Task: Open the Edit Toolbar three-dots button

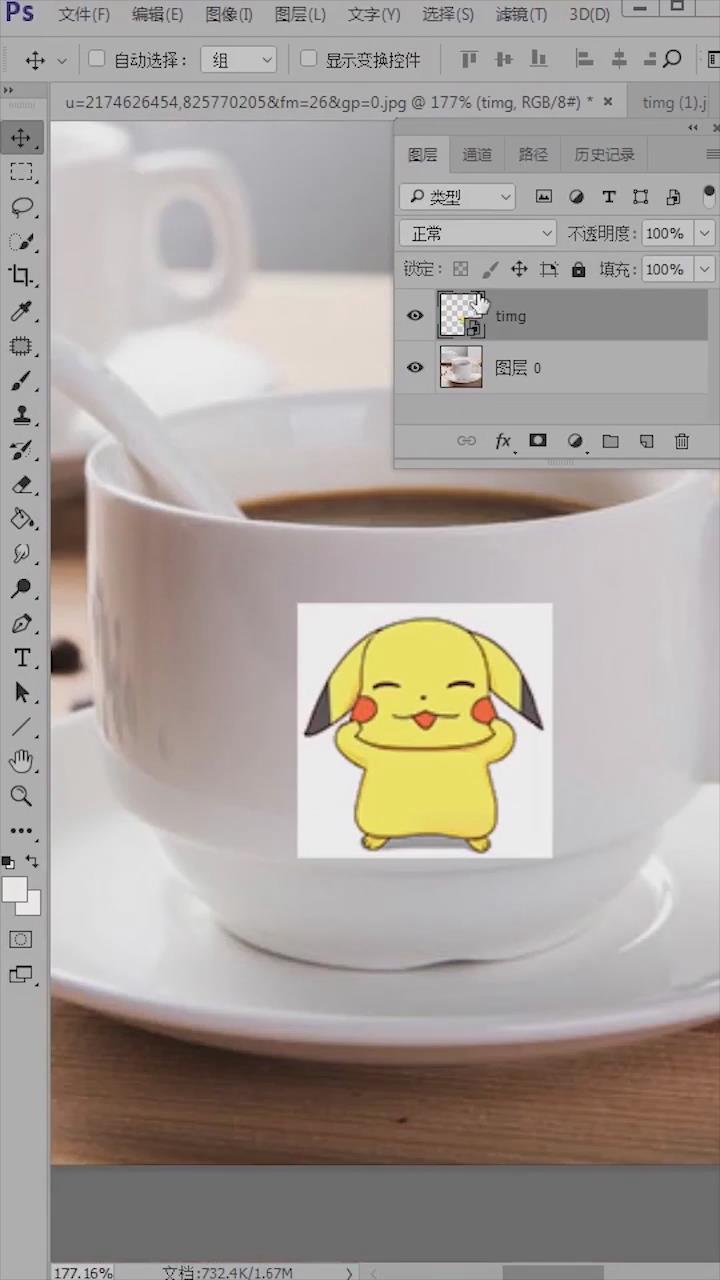Action: (x=21, y=830)
